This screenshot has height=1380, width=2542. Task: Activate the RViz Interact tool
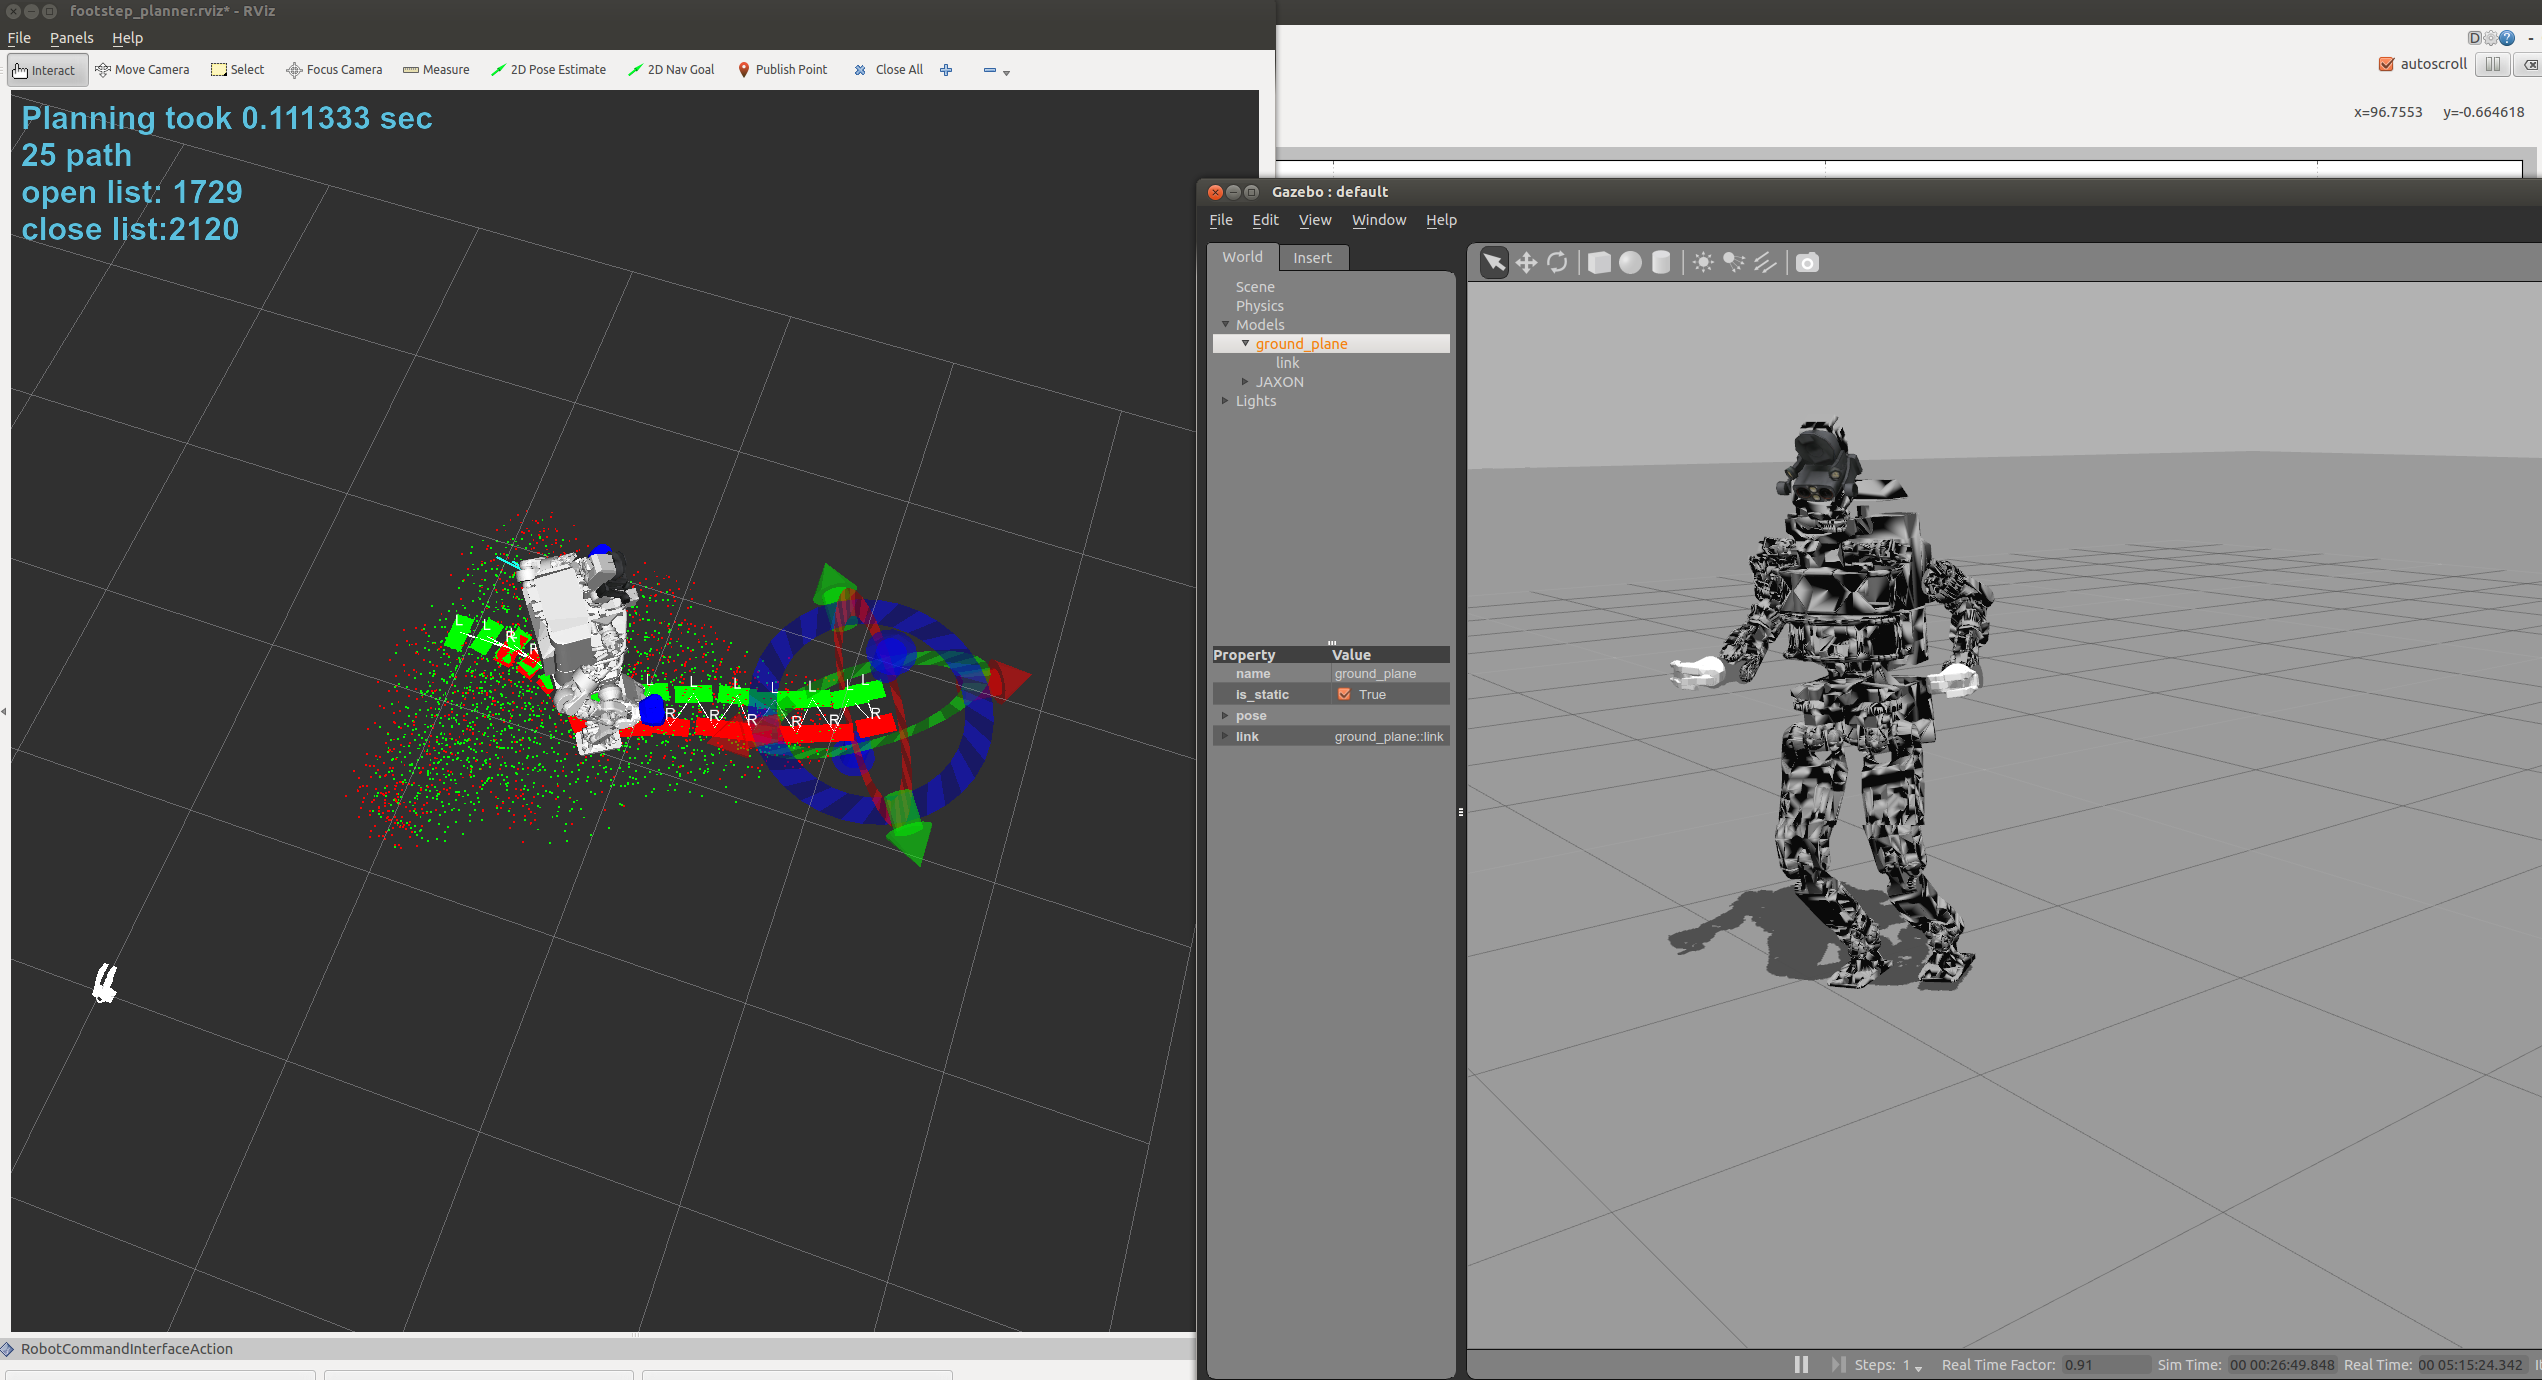(44, 70)
